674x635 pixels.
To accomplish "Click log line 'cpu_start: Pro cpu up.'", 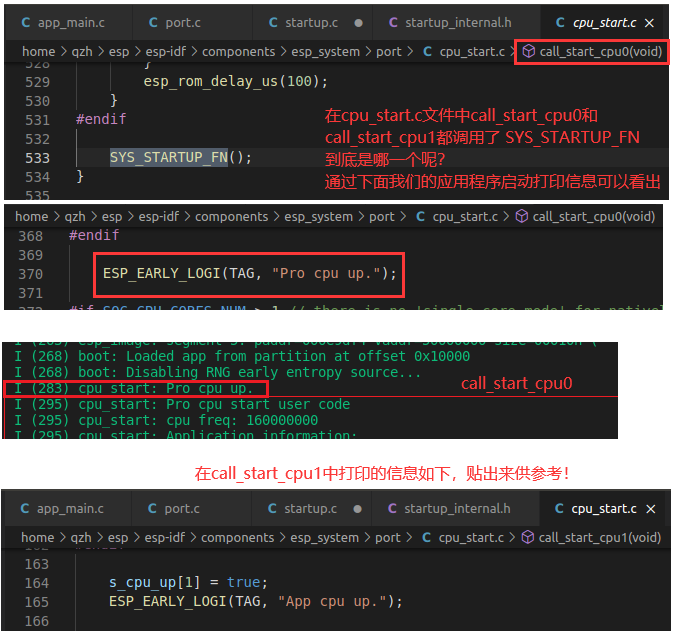I will click(x=134, y=389).
